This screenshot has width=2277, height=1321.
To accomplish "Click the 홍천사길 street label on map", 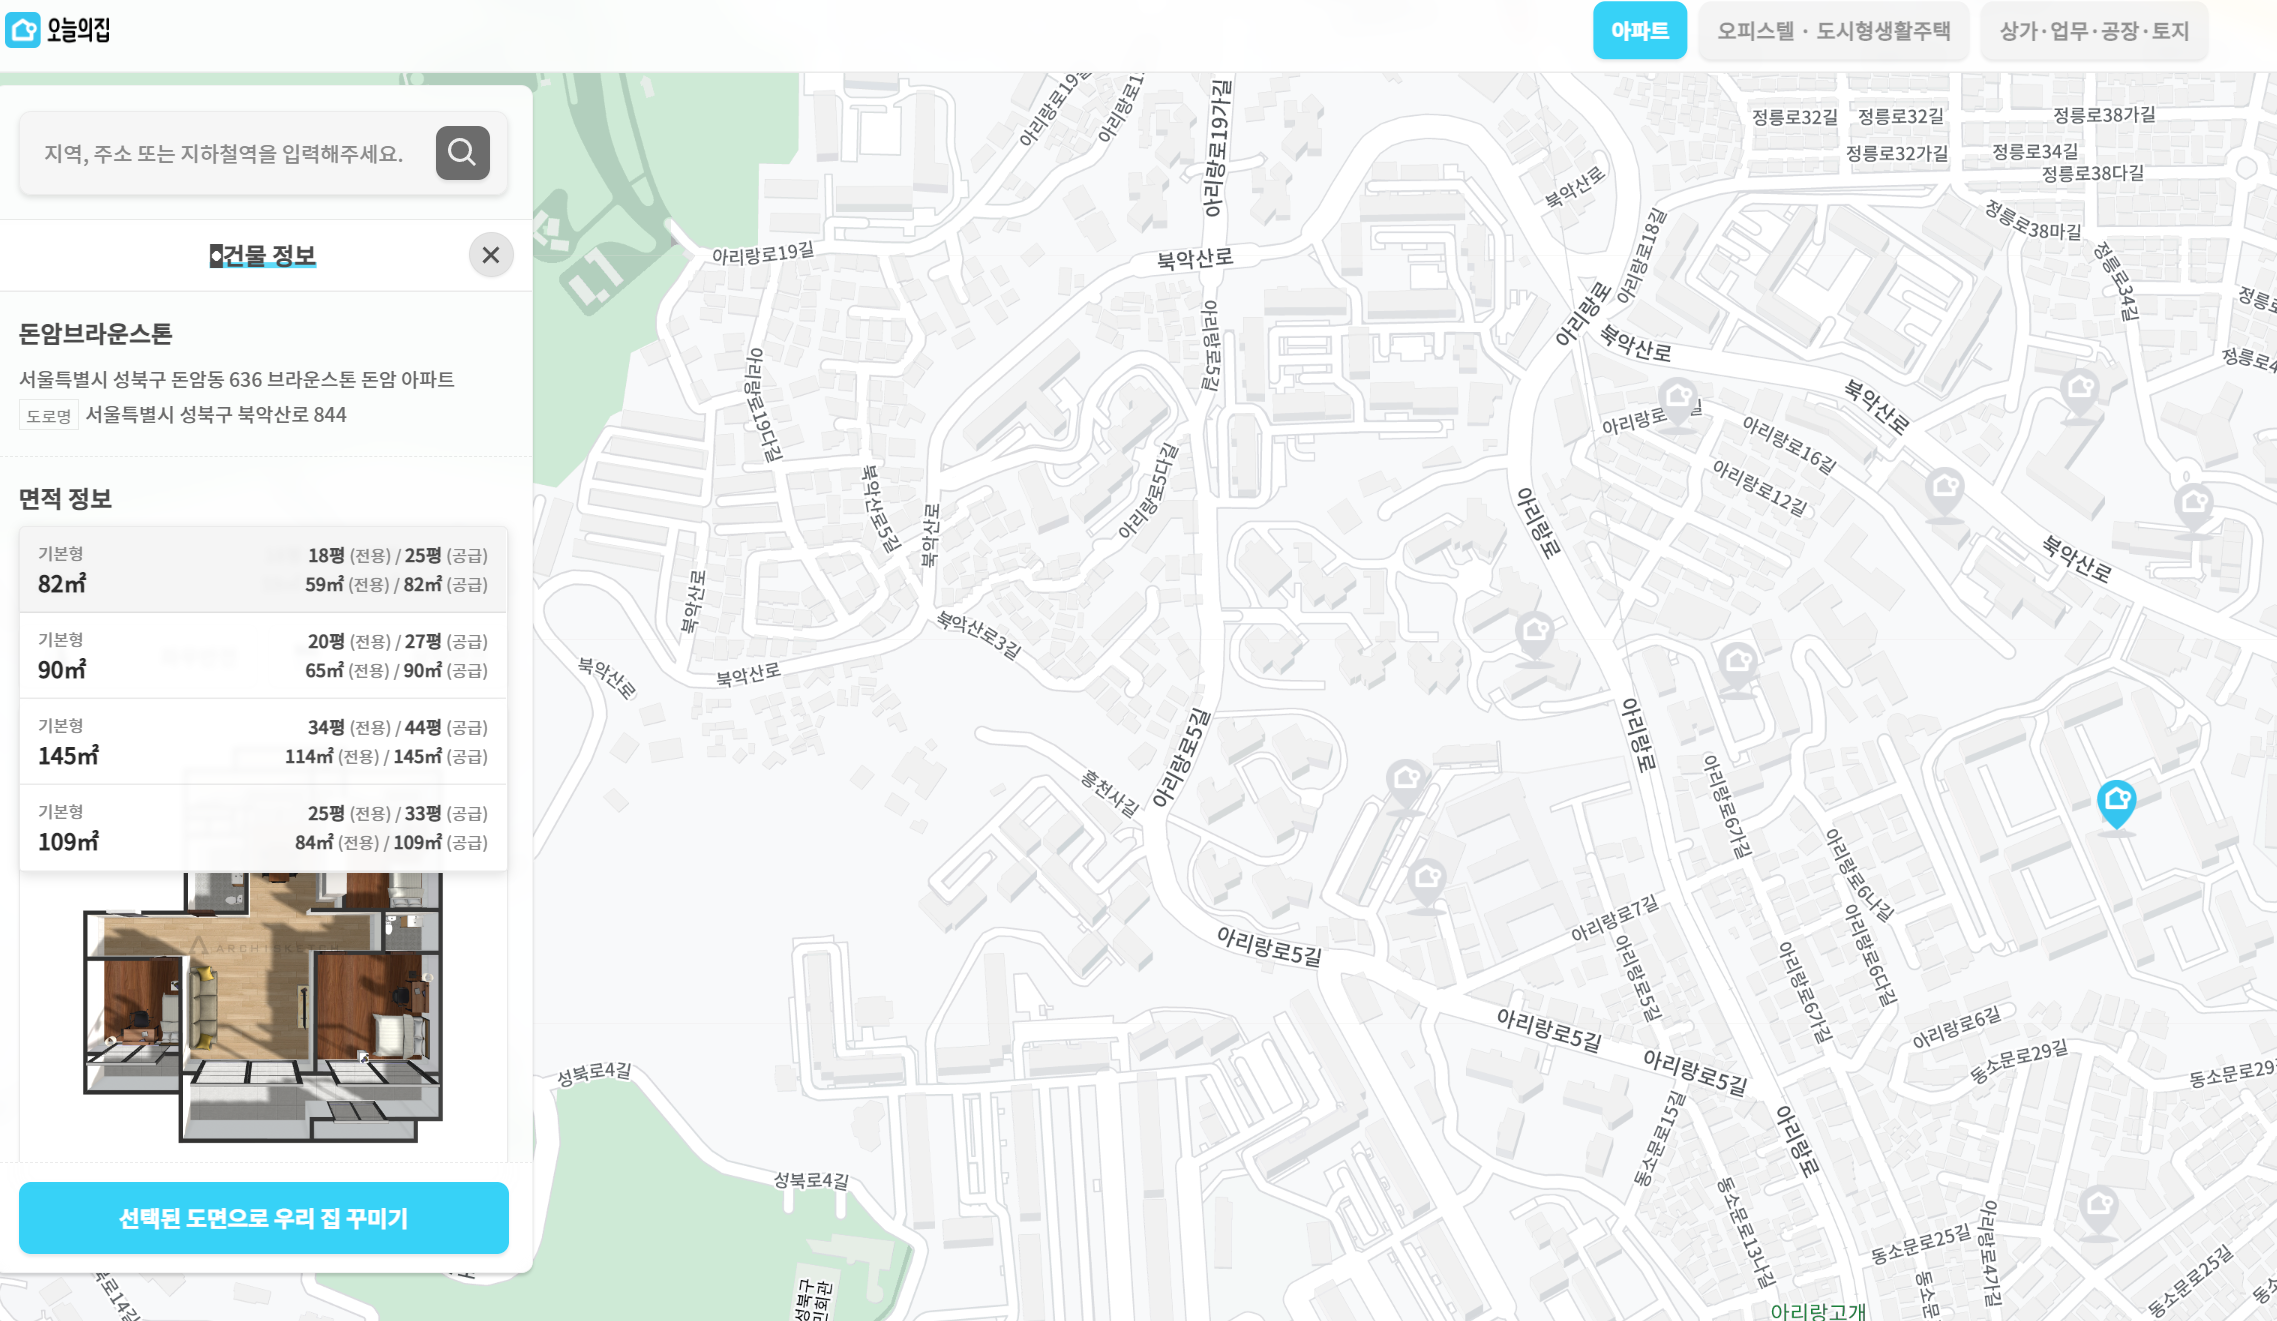I will click(x=1110, y=793).
